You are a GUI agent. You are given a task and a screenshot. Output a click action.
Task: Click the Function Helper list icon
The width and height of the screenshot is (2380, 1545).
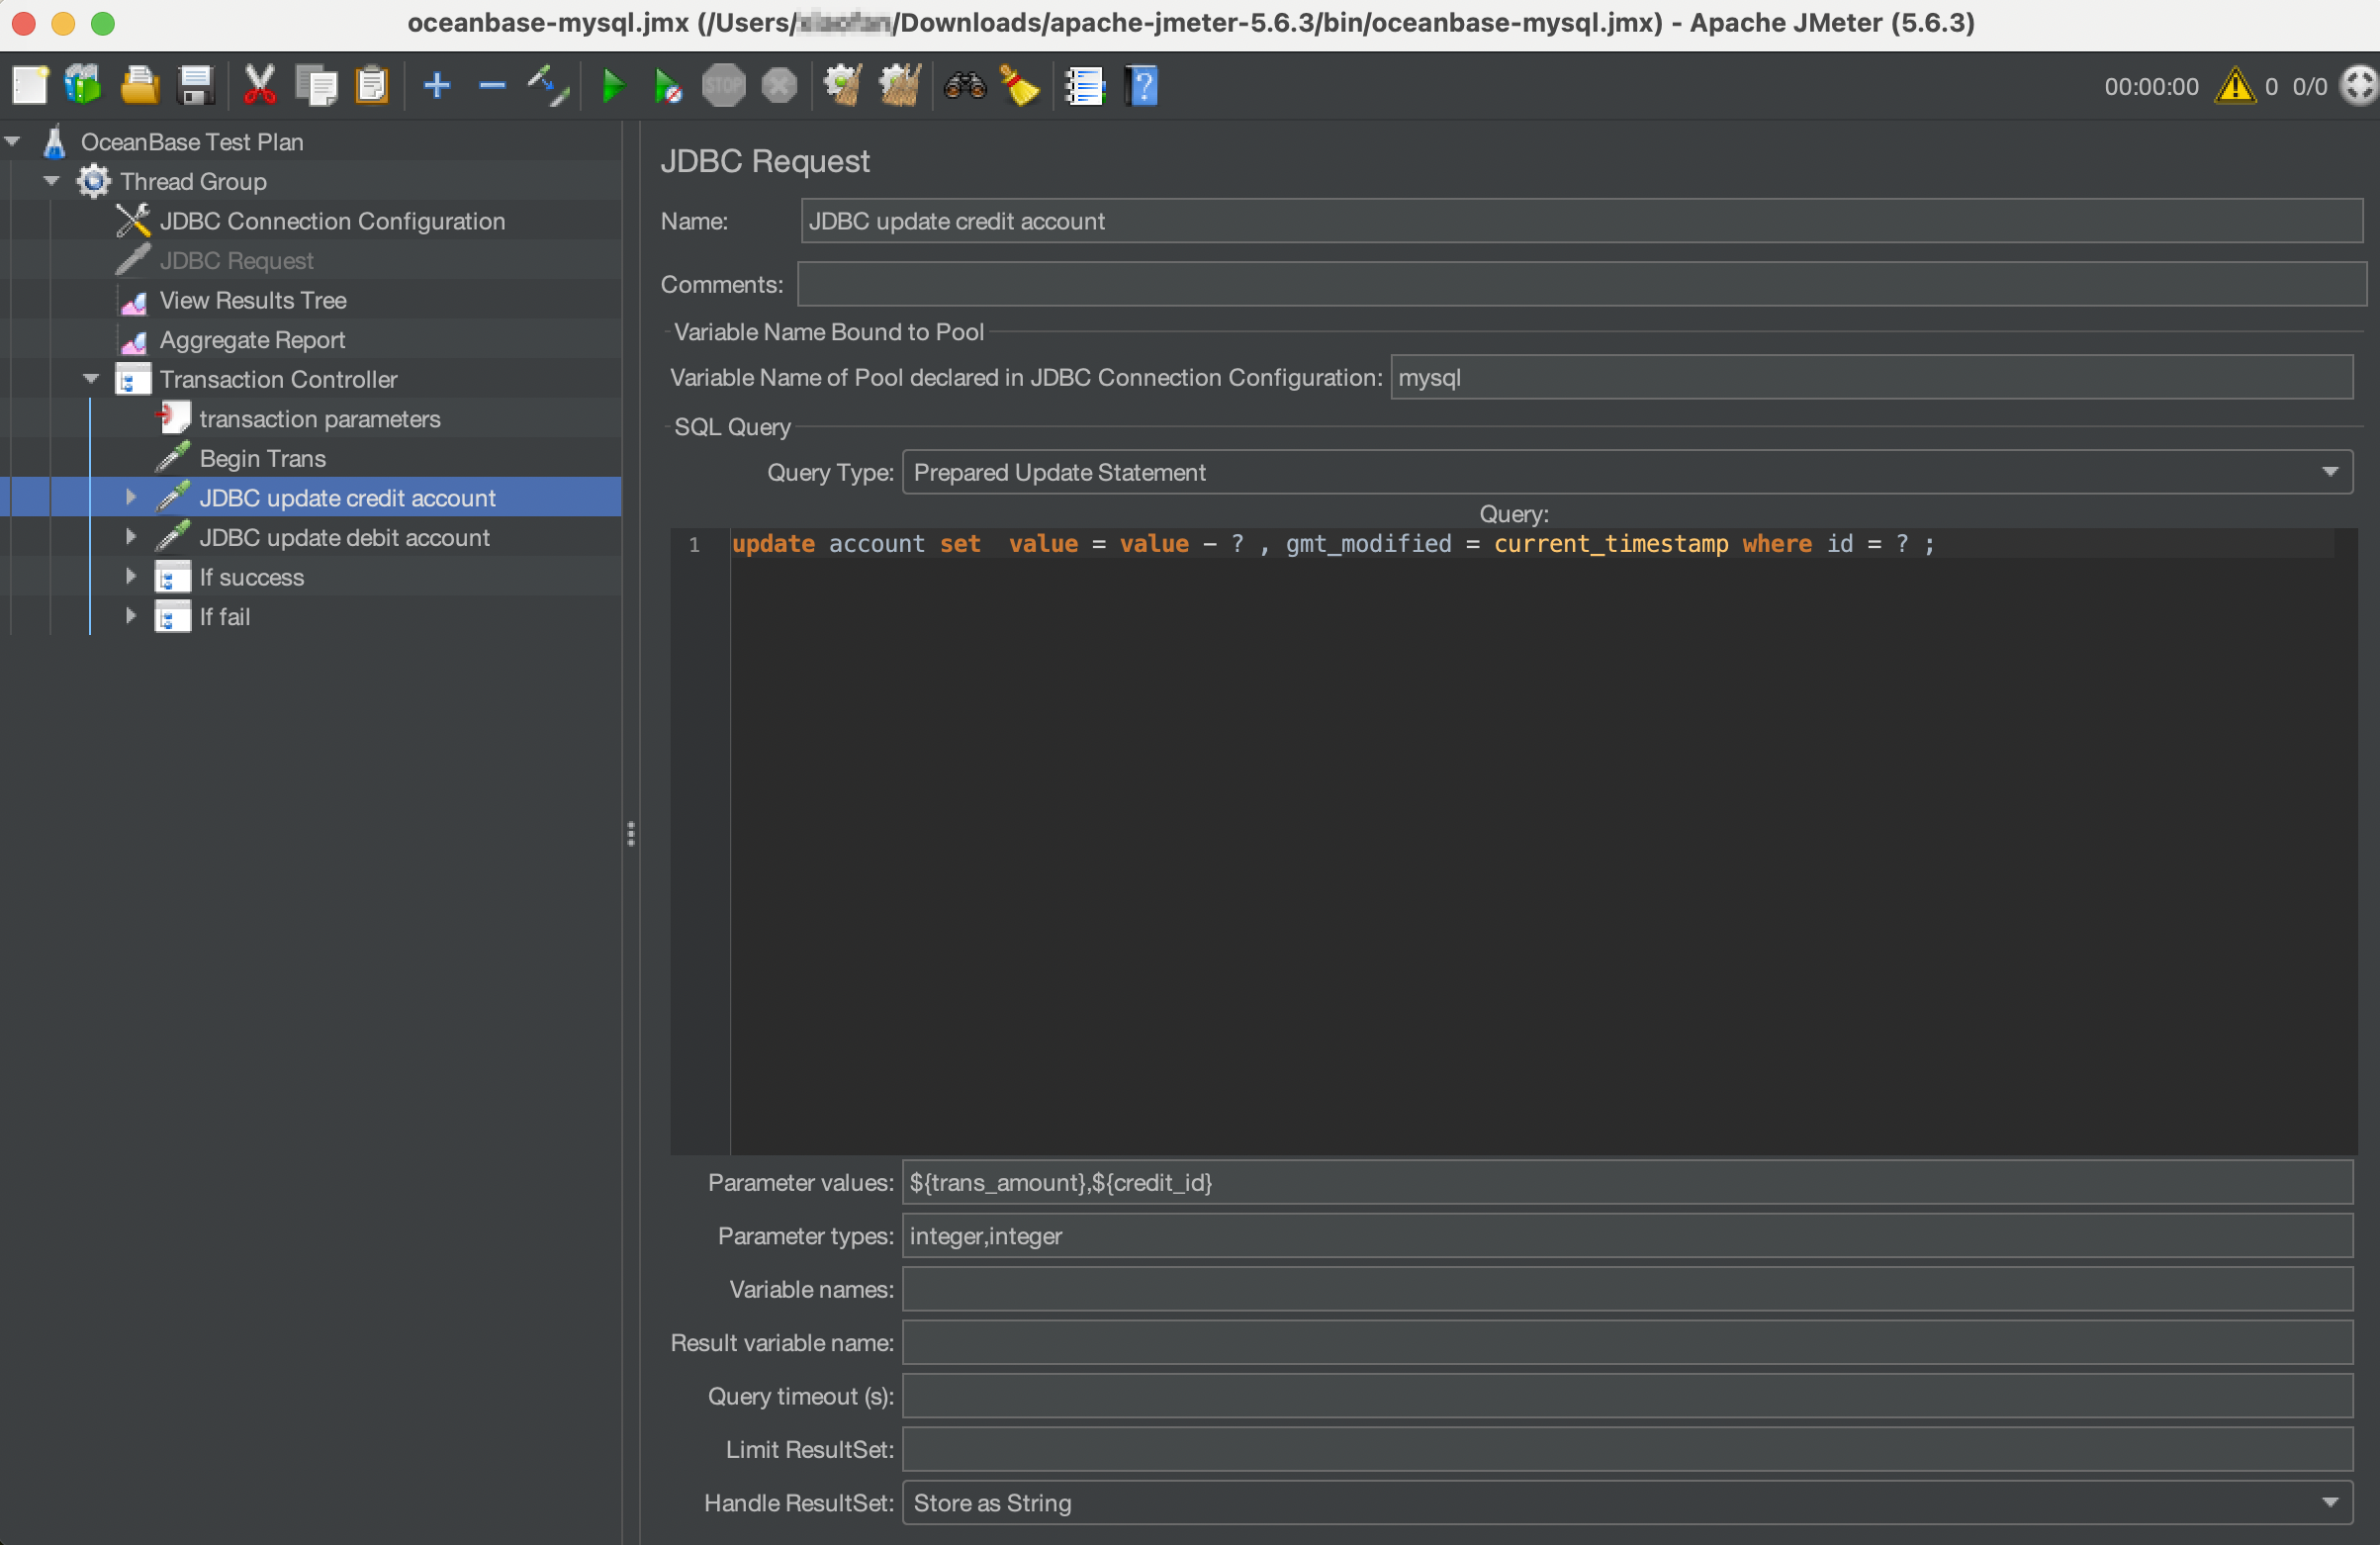pyautogui.click(x=1084, y=86)
